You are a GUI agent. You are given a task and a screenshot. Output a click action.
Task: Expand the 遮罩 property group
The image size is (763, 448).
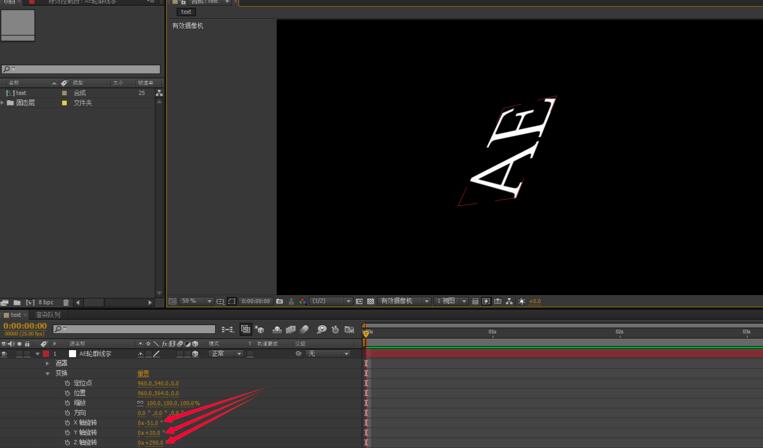click(47, 363)
